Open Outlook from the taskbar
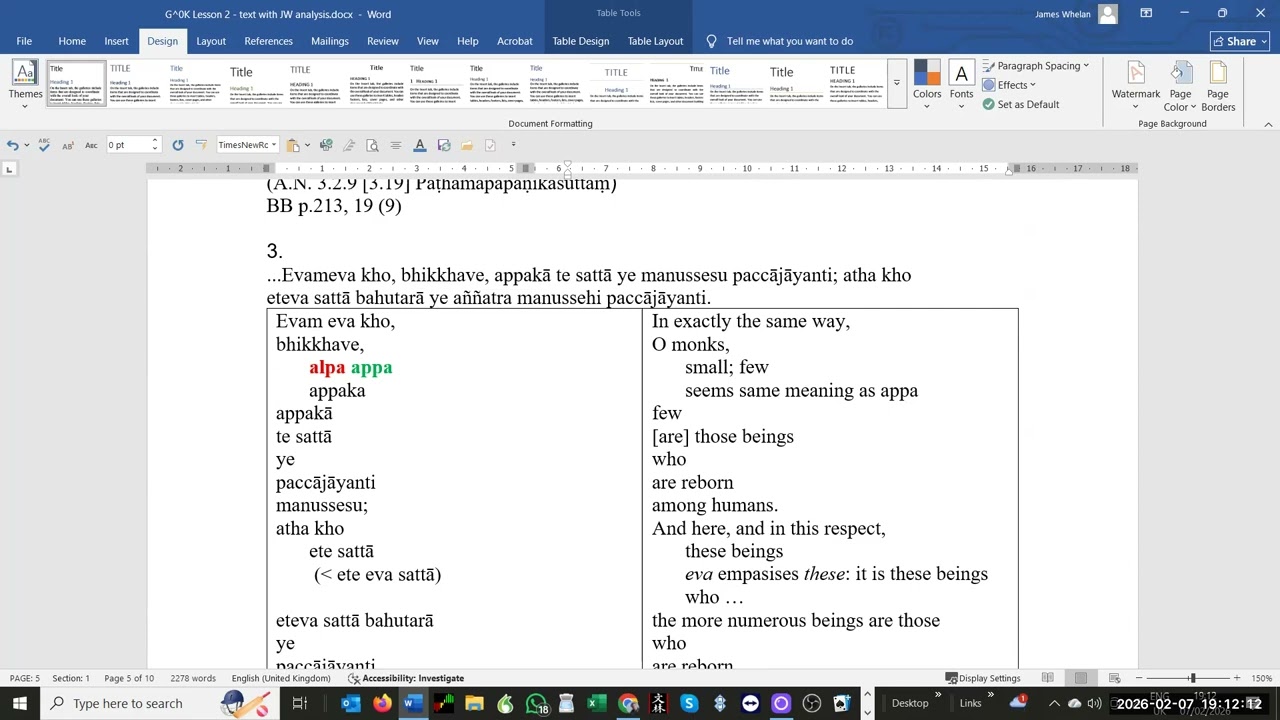Image resolution: width=1280 pixels, height=720 pixels. tap(351, 703)
